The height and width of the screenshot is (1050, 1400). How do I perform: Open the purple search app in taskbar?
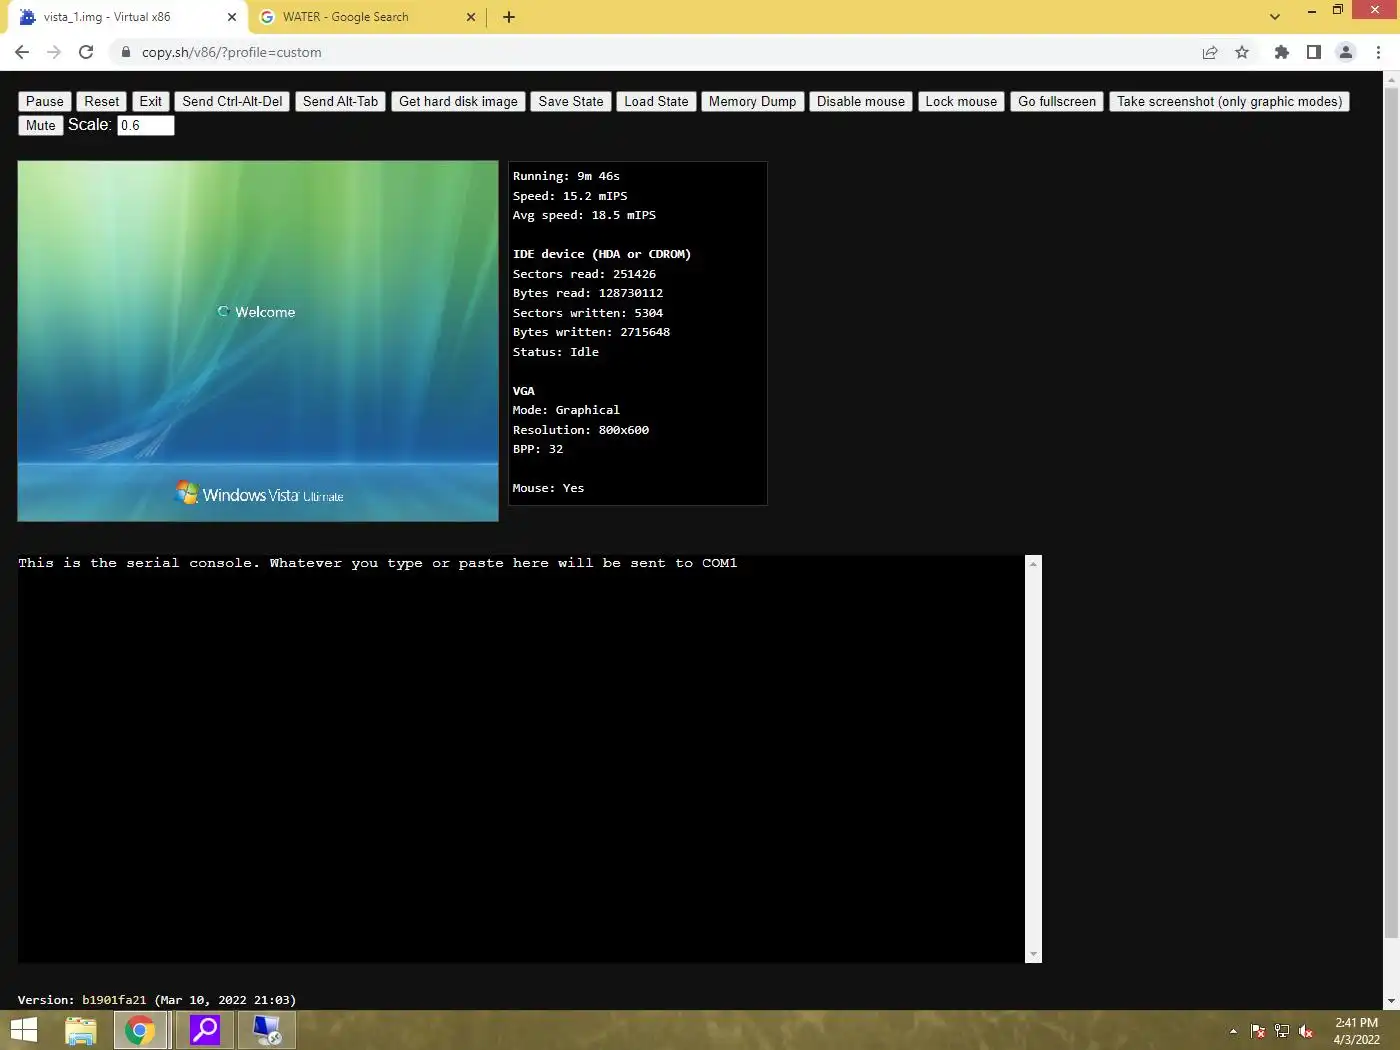(x=205, y=1030)
